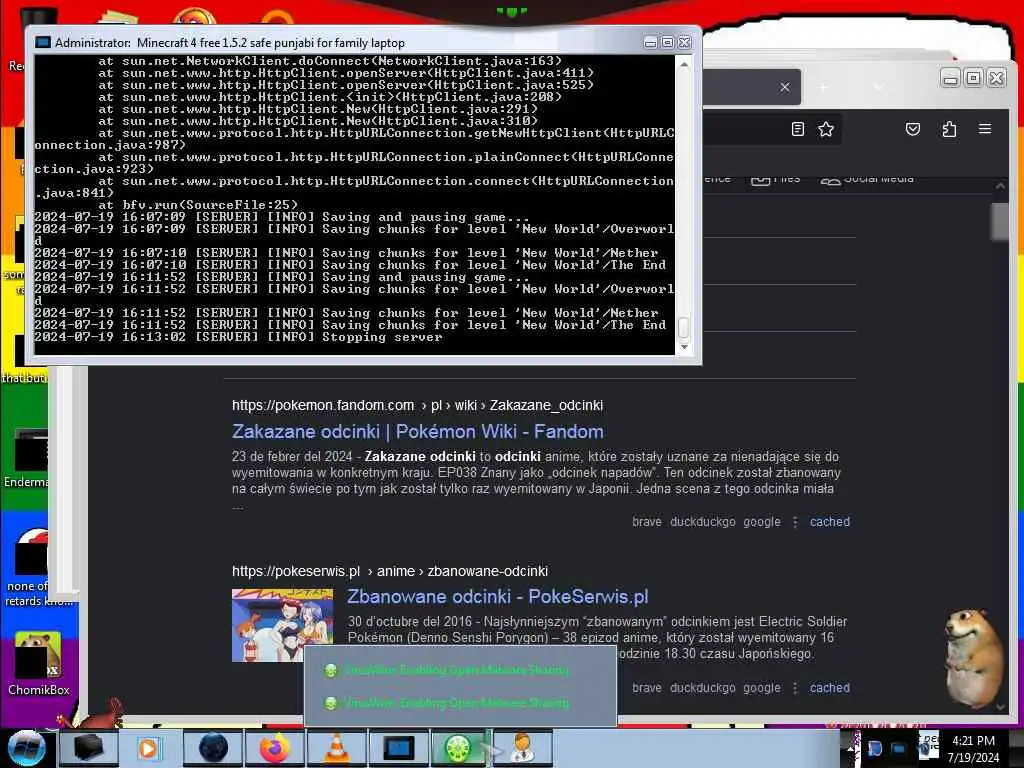
Task: Click the pokeserwis.pl URL breadcrumb
Action: click(x=390, y=571)
